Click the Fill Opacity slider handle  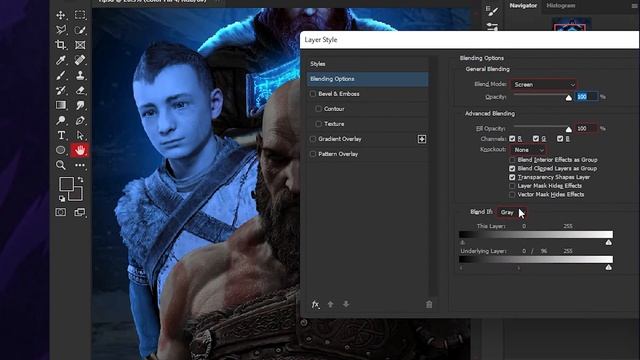point(569,129)
